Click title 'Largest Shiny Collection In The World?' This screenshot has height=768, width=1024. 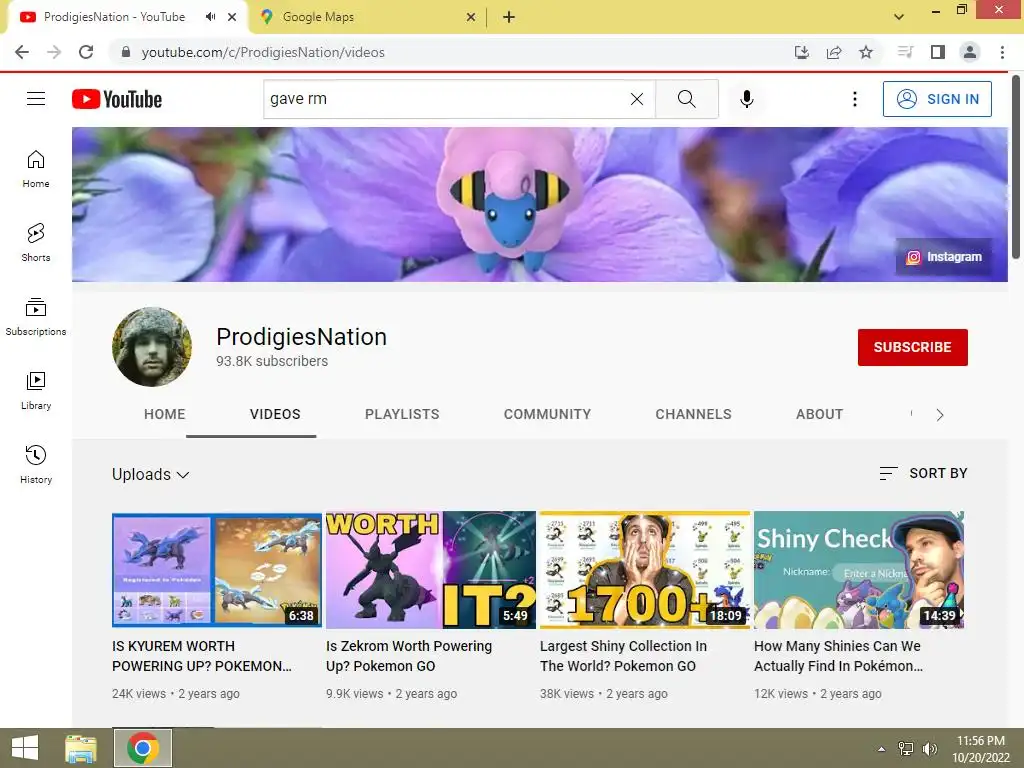tap(623, 656)
